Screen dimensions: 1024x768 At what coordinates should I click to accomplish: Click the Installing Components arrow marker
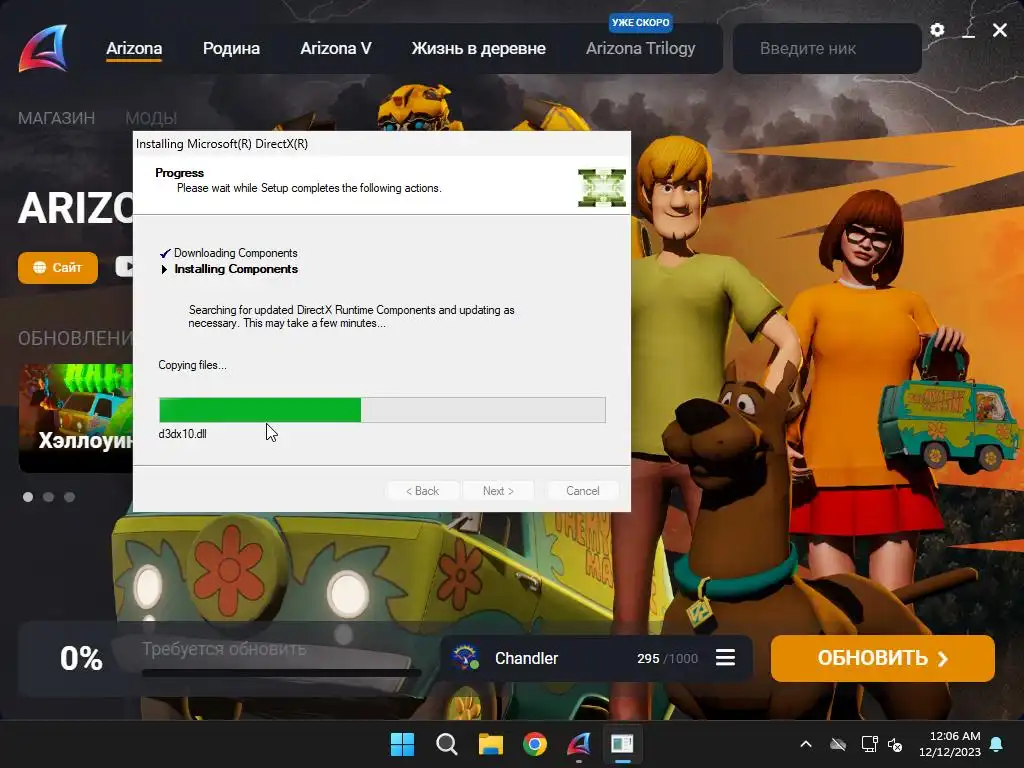pyautogui.click(x=164, y=269)
